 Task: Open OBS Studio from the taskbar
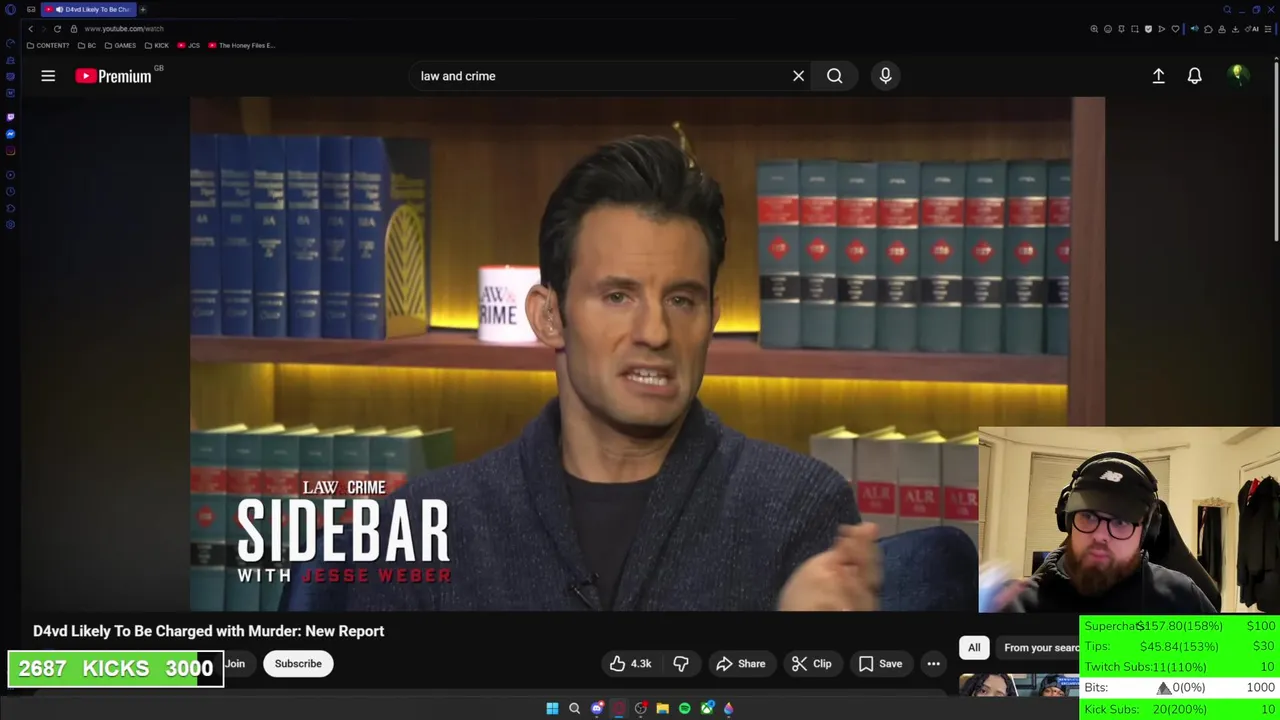641,708
